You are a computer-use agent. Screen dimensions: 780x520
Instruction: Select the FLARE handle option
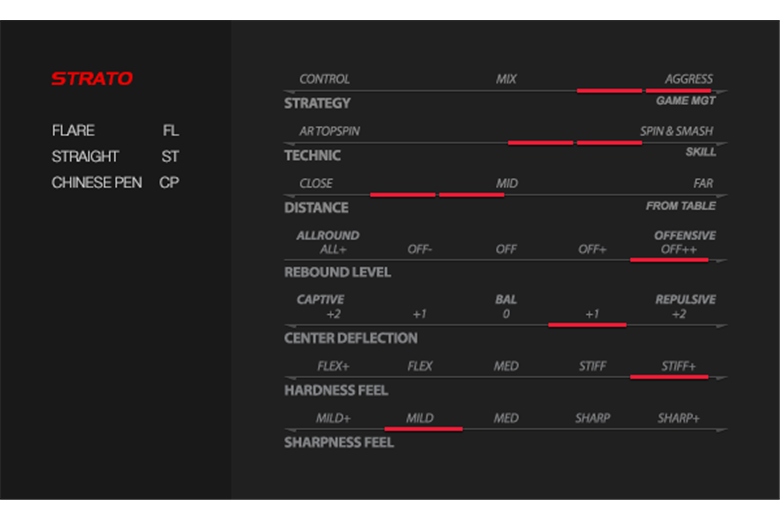(x=73, y=130)
